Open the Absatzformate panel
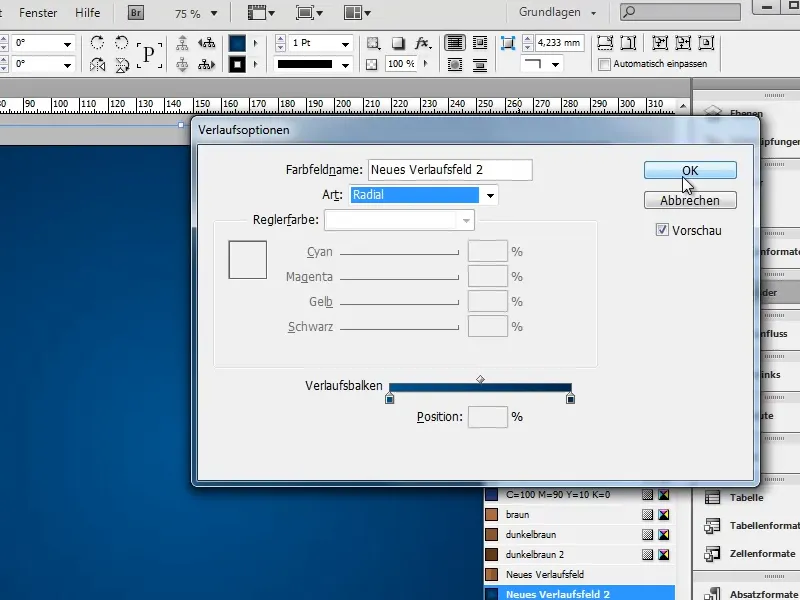 click(x=752, y=593)
